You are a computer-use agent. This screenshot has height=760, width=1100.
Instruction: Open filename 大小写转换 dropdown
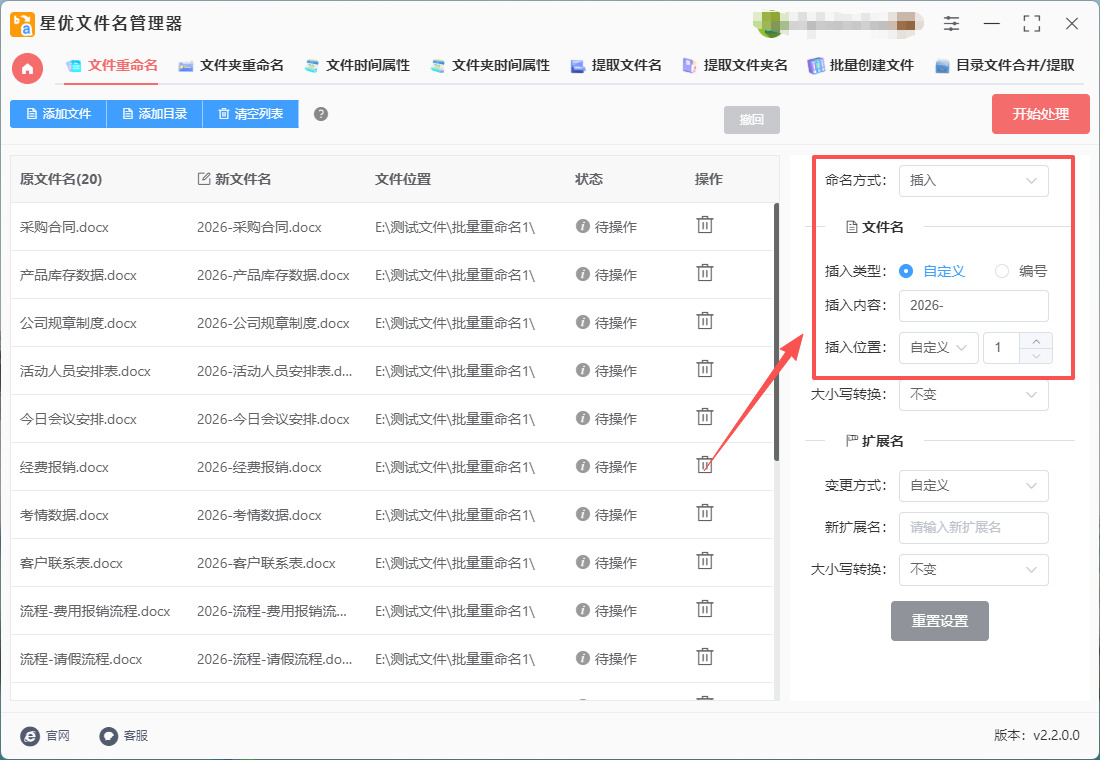(974, 394)
